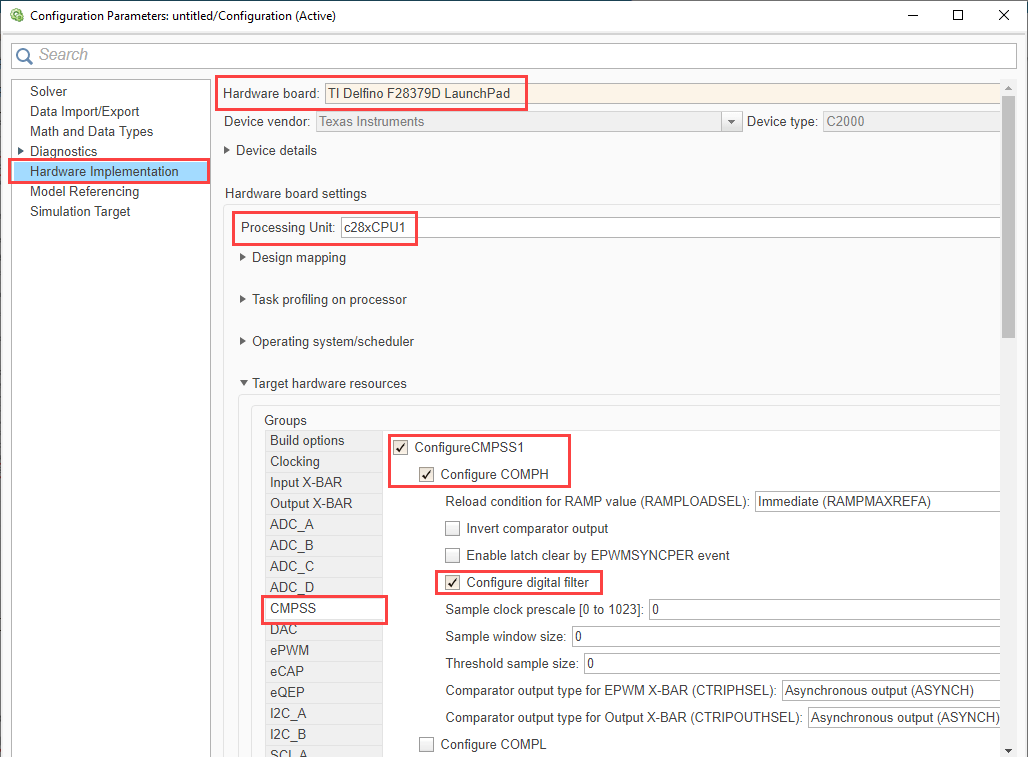1028x757 pixels.
Task: Open the Clocking group
Action: (x=294, y=461)
